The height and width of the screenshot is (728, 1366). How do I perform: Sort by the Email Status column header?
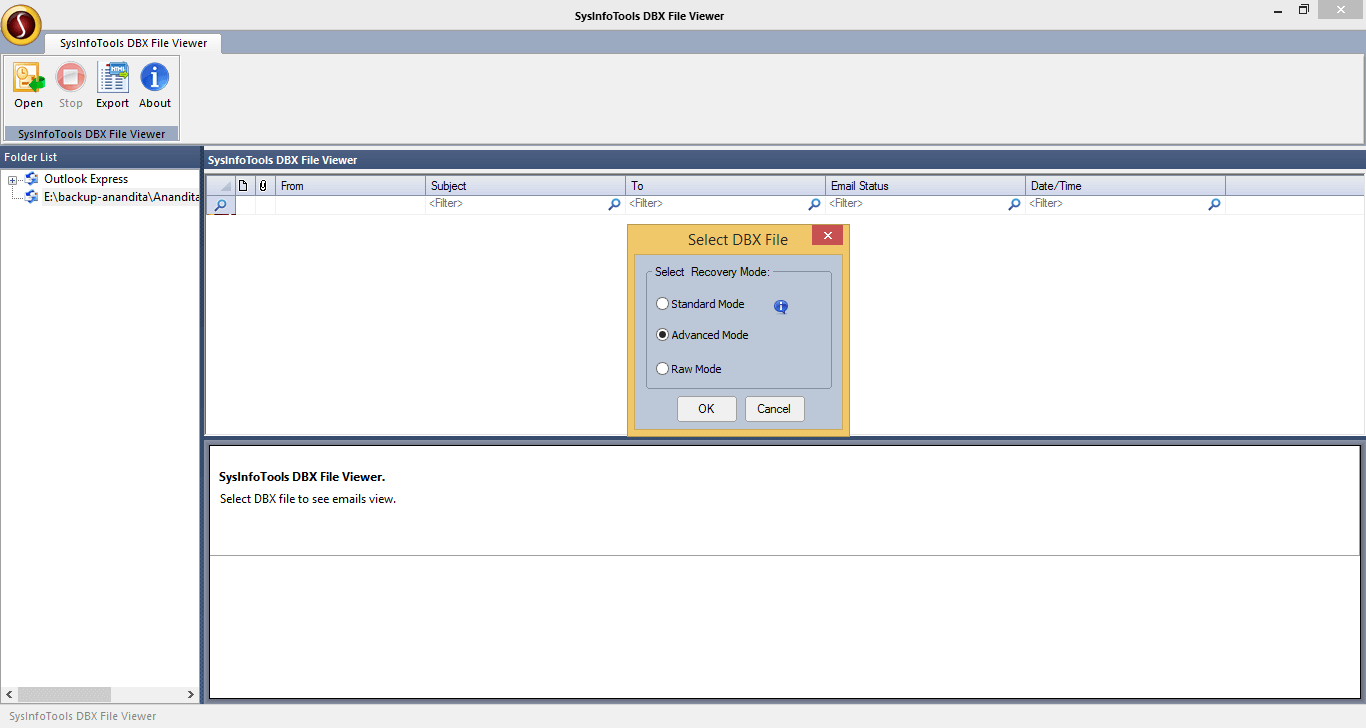[x=925, y=185]
